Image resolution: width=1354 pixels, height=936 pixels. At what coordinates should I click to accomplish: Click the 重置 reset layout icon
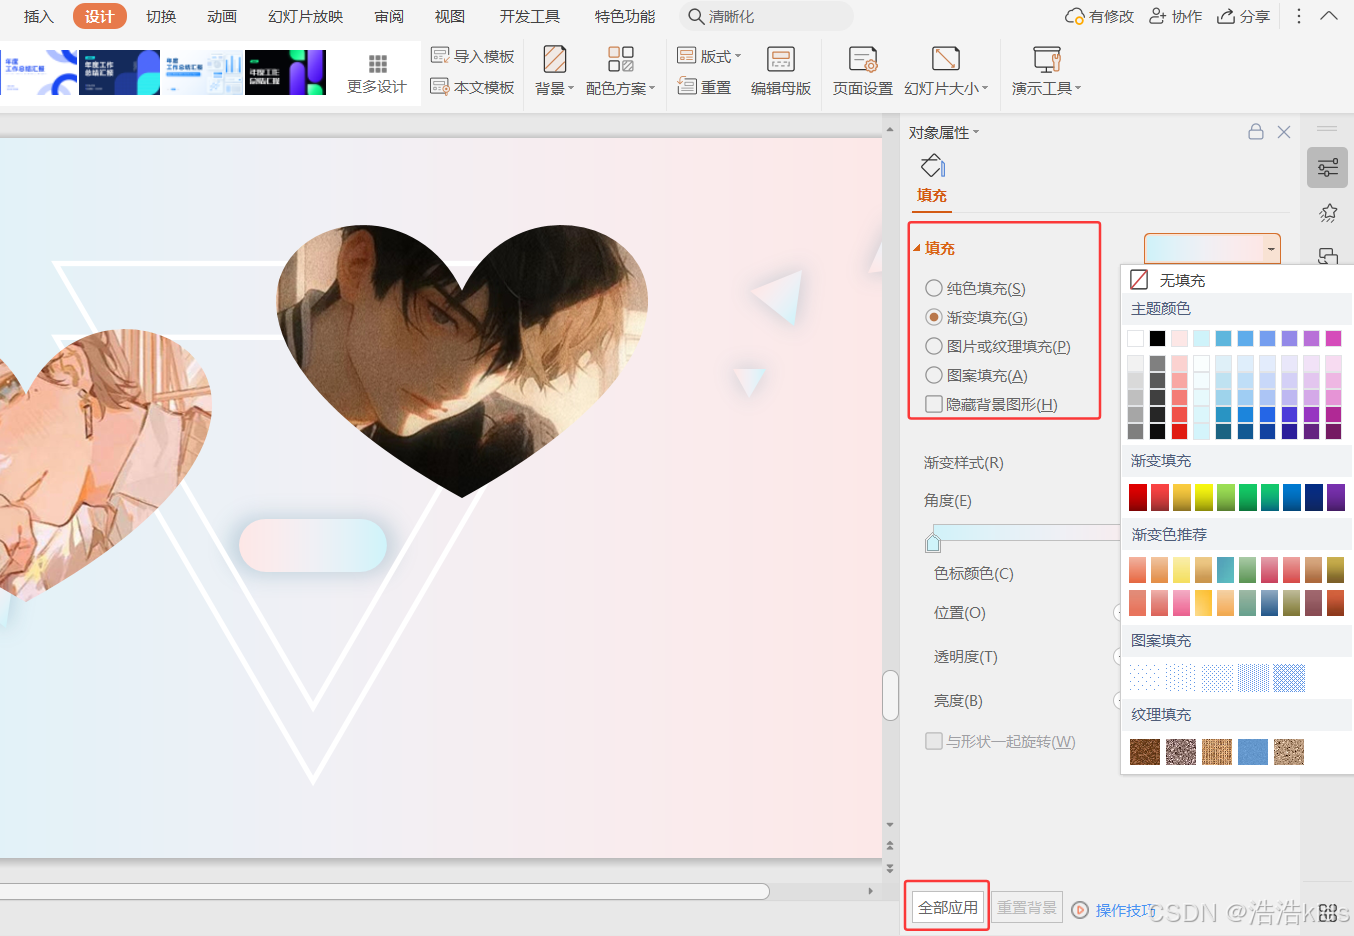[687, 86]
